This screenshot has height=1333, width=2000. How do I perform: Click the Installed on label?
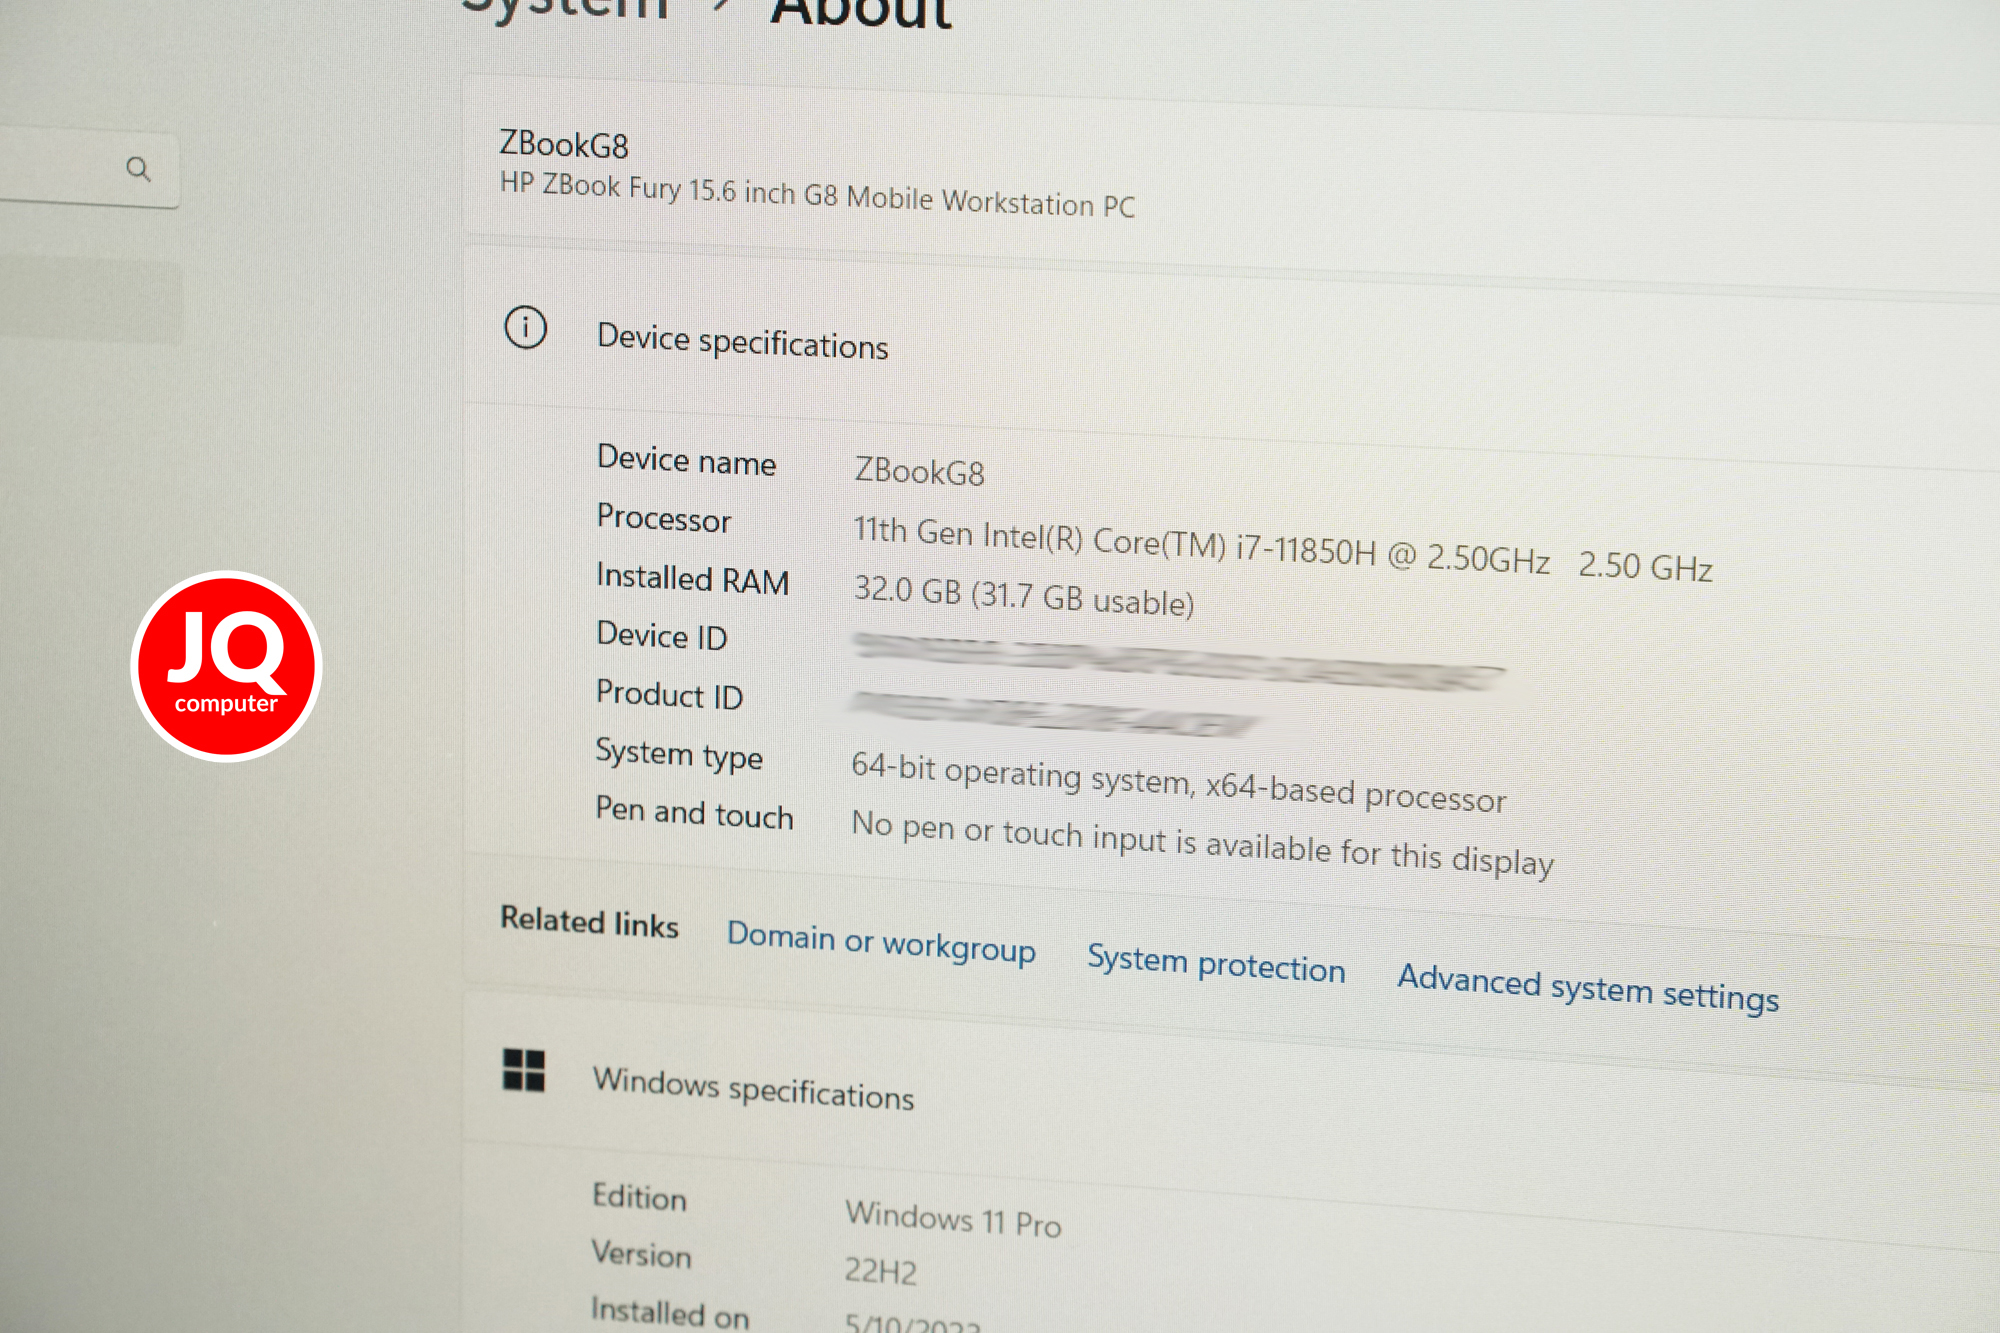tap(669, 1312)
